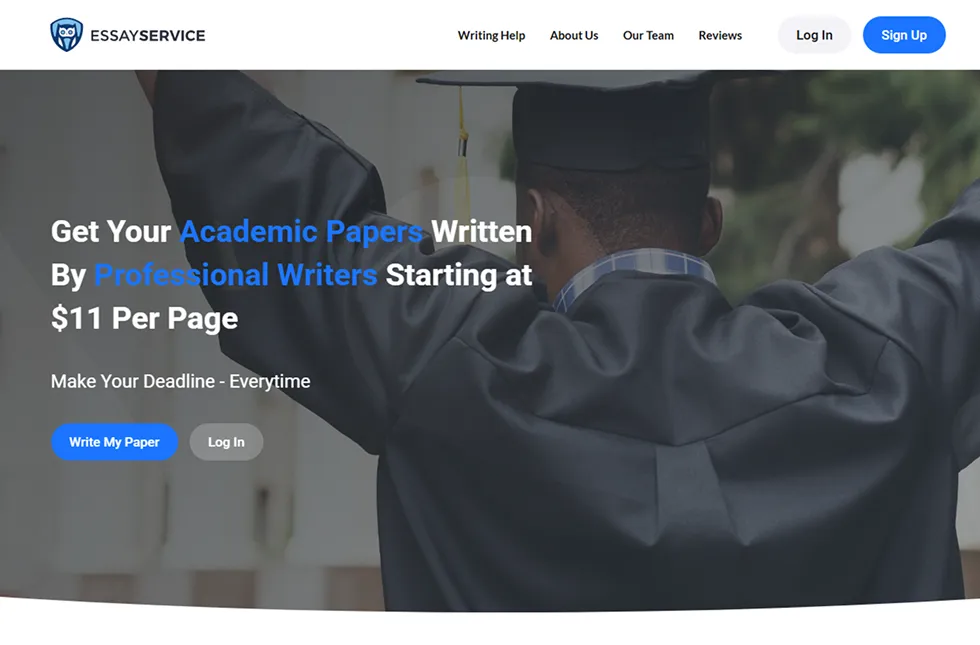Image resolution: width=980 pixels, height=645 pixels.
Task: Select Reviews in the navigation bar
Action: coord(720,36)
